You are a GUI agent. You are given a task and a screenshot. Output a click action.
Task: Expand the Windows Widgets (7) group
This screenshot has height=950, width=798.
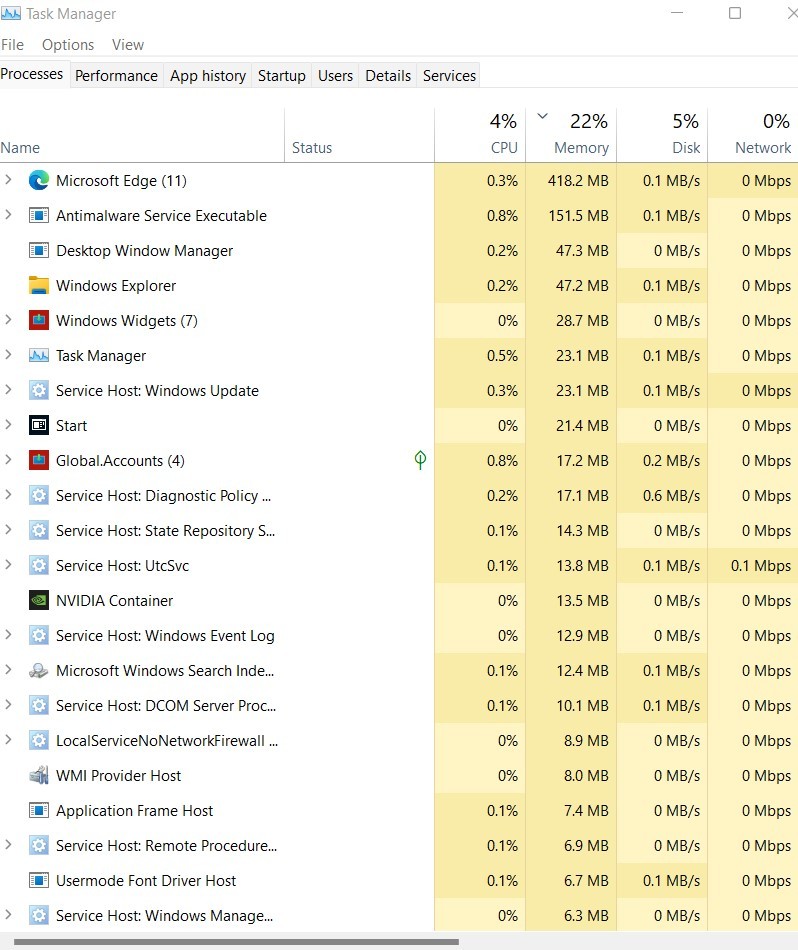pos(8,320)
